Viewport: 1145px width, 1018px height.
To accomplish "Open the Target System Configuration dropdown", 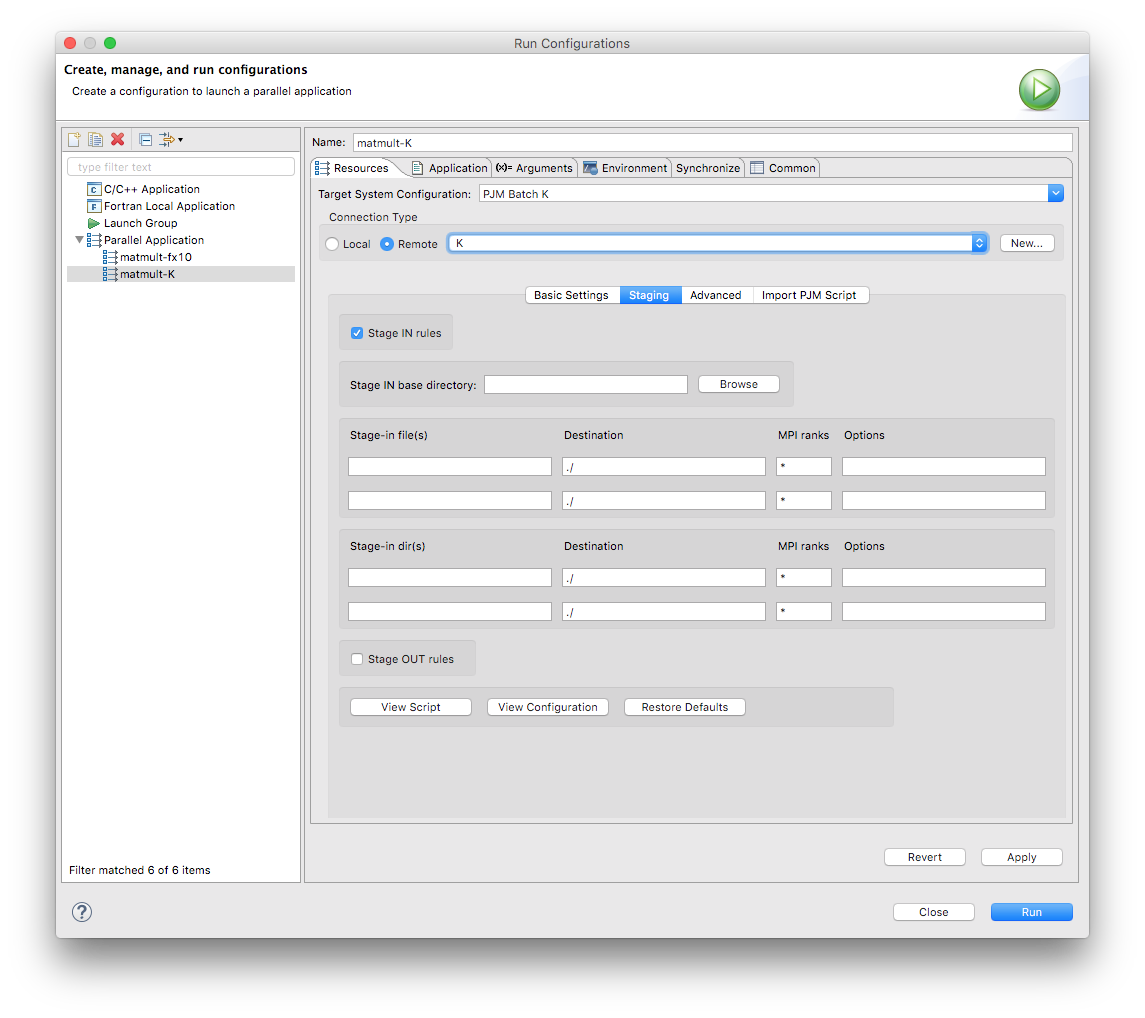I will 1055,194.
